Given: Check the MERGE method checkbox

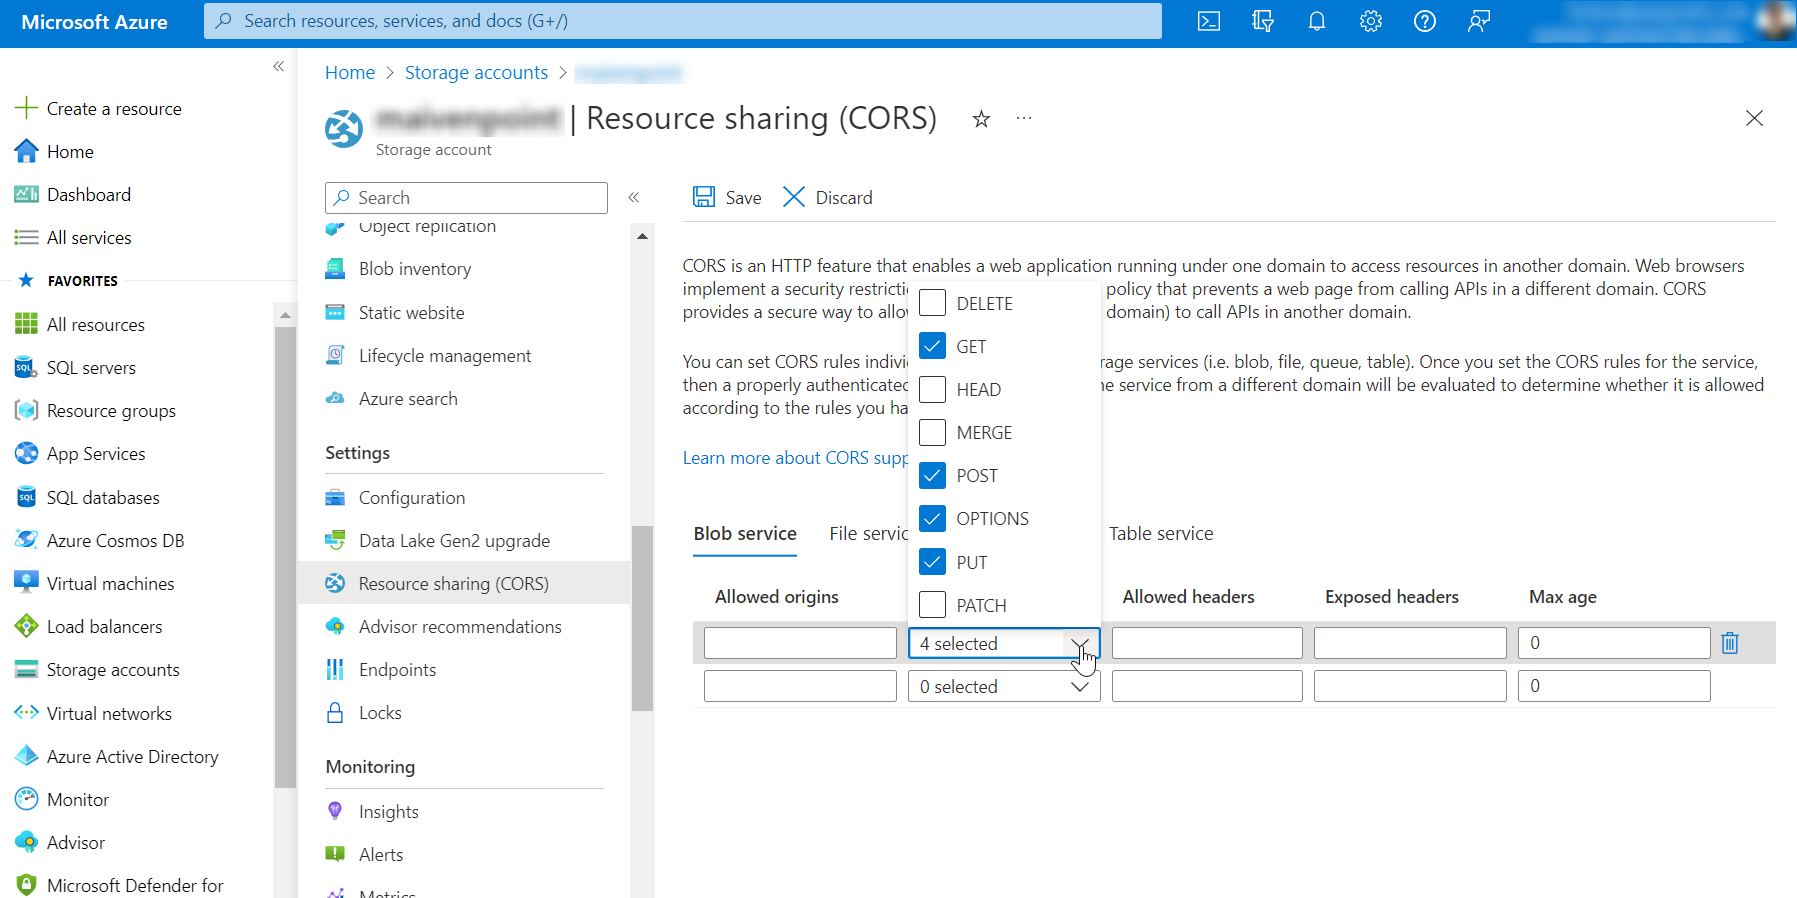Looking at the screenshot, I should click(x=932, y=432).
